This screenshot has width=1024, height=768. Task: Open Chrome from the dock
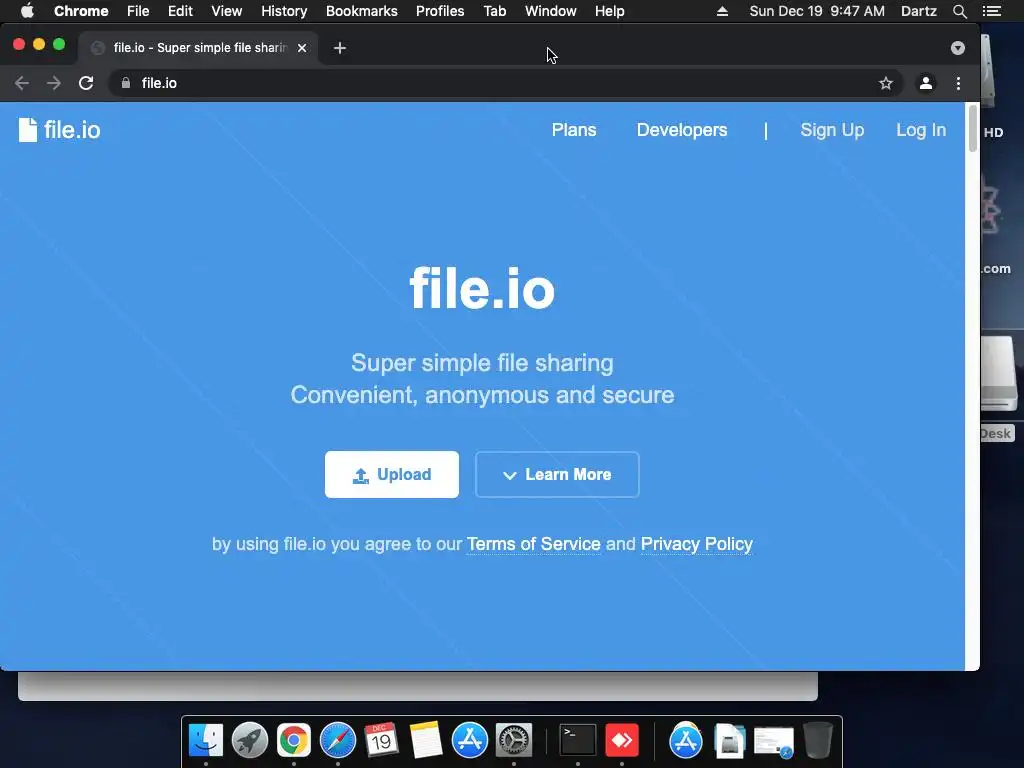tap(294, 740)
